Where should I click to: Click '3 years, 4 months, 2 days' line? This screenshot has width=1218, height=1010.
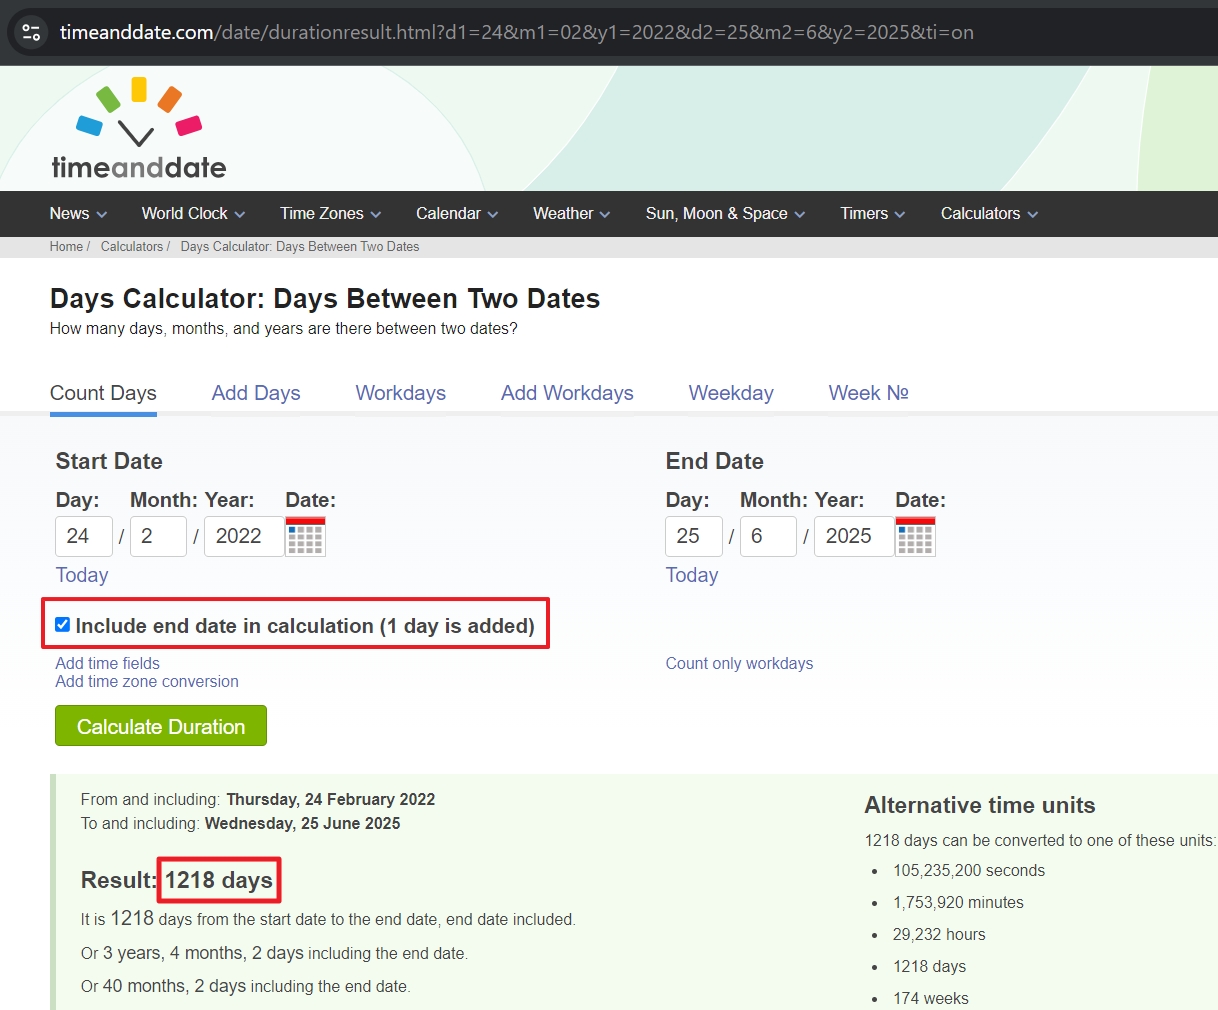(275, 953)
